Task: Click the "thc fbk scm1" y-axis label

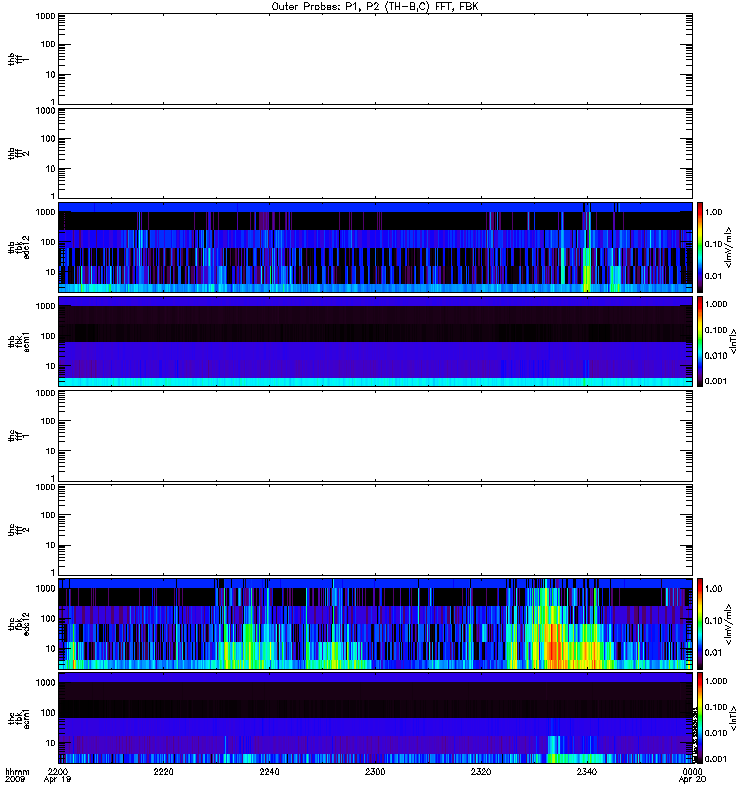Action: (19, 718)
